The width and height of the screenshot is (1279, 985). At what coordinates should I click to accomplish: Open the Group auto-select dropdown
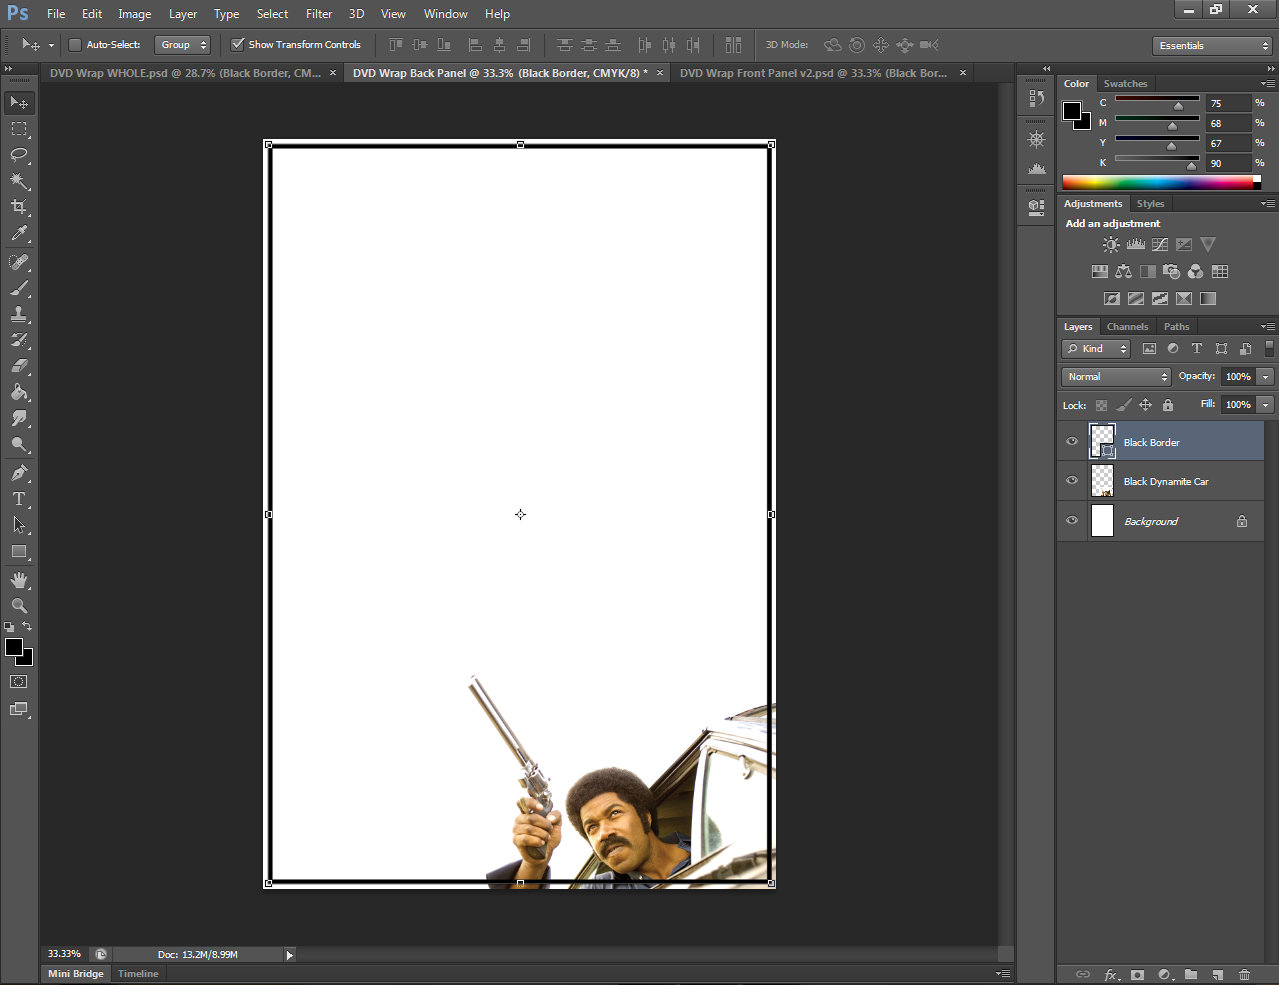tap(183, 45)
